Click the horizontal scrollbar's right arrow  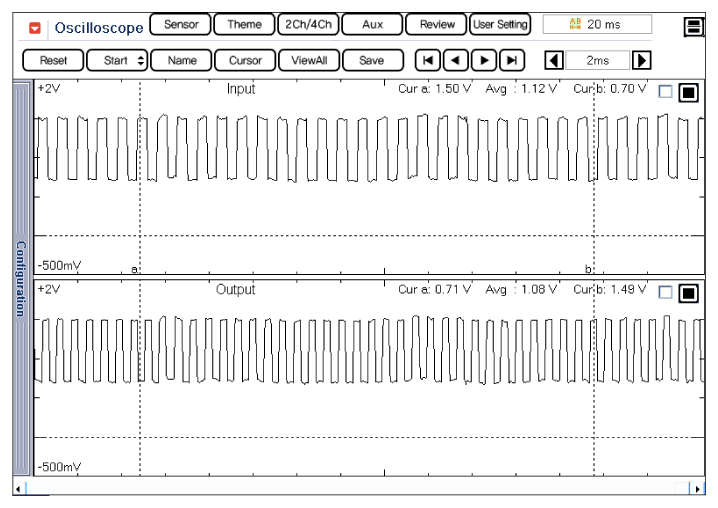[x=697, y=489]
